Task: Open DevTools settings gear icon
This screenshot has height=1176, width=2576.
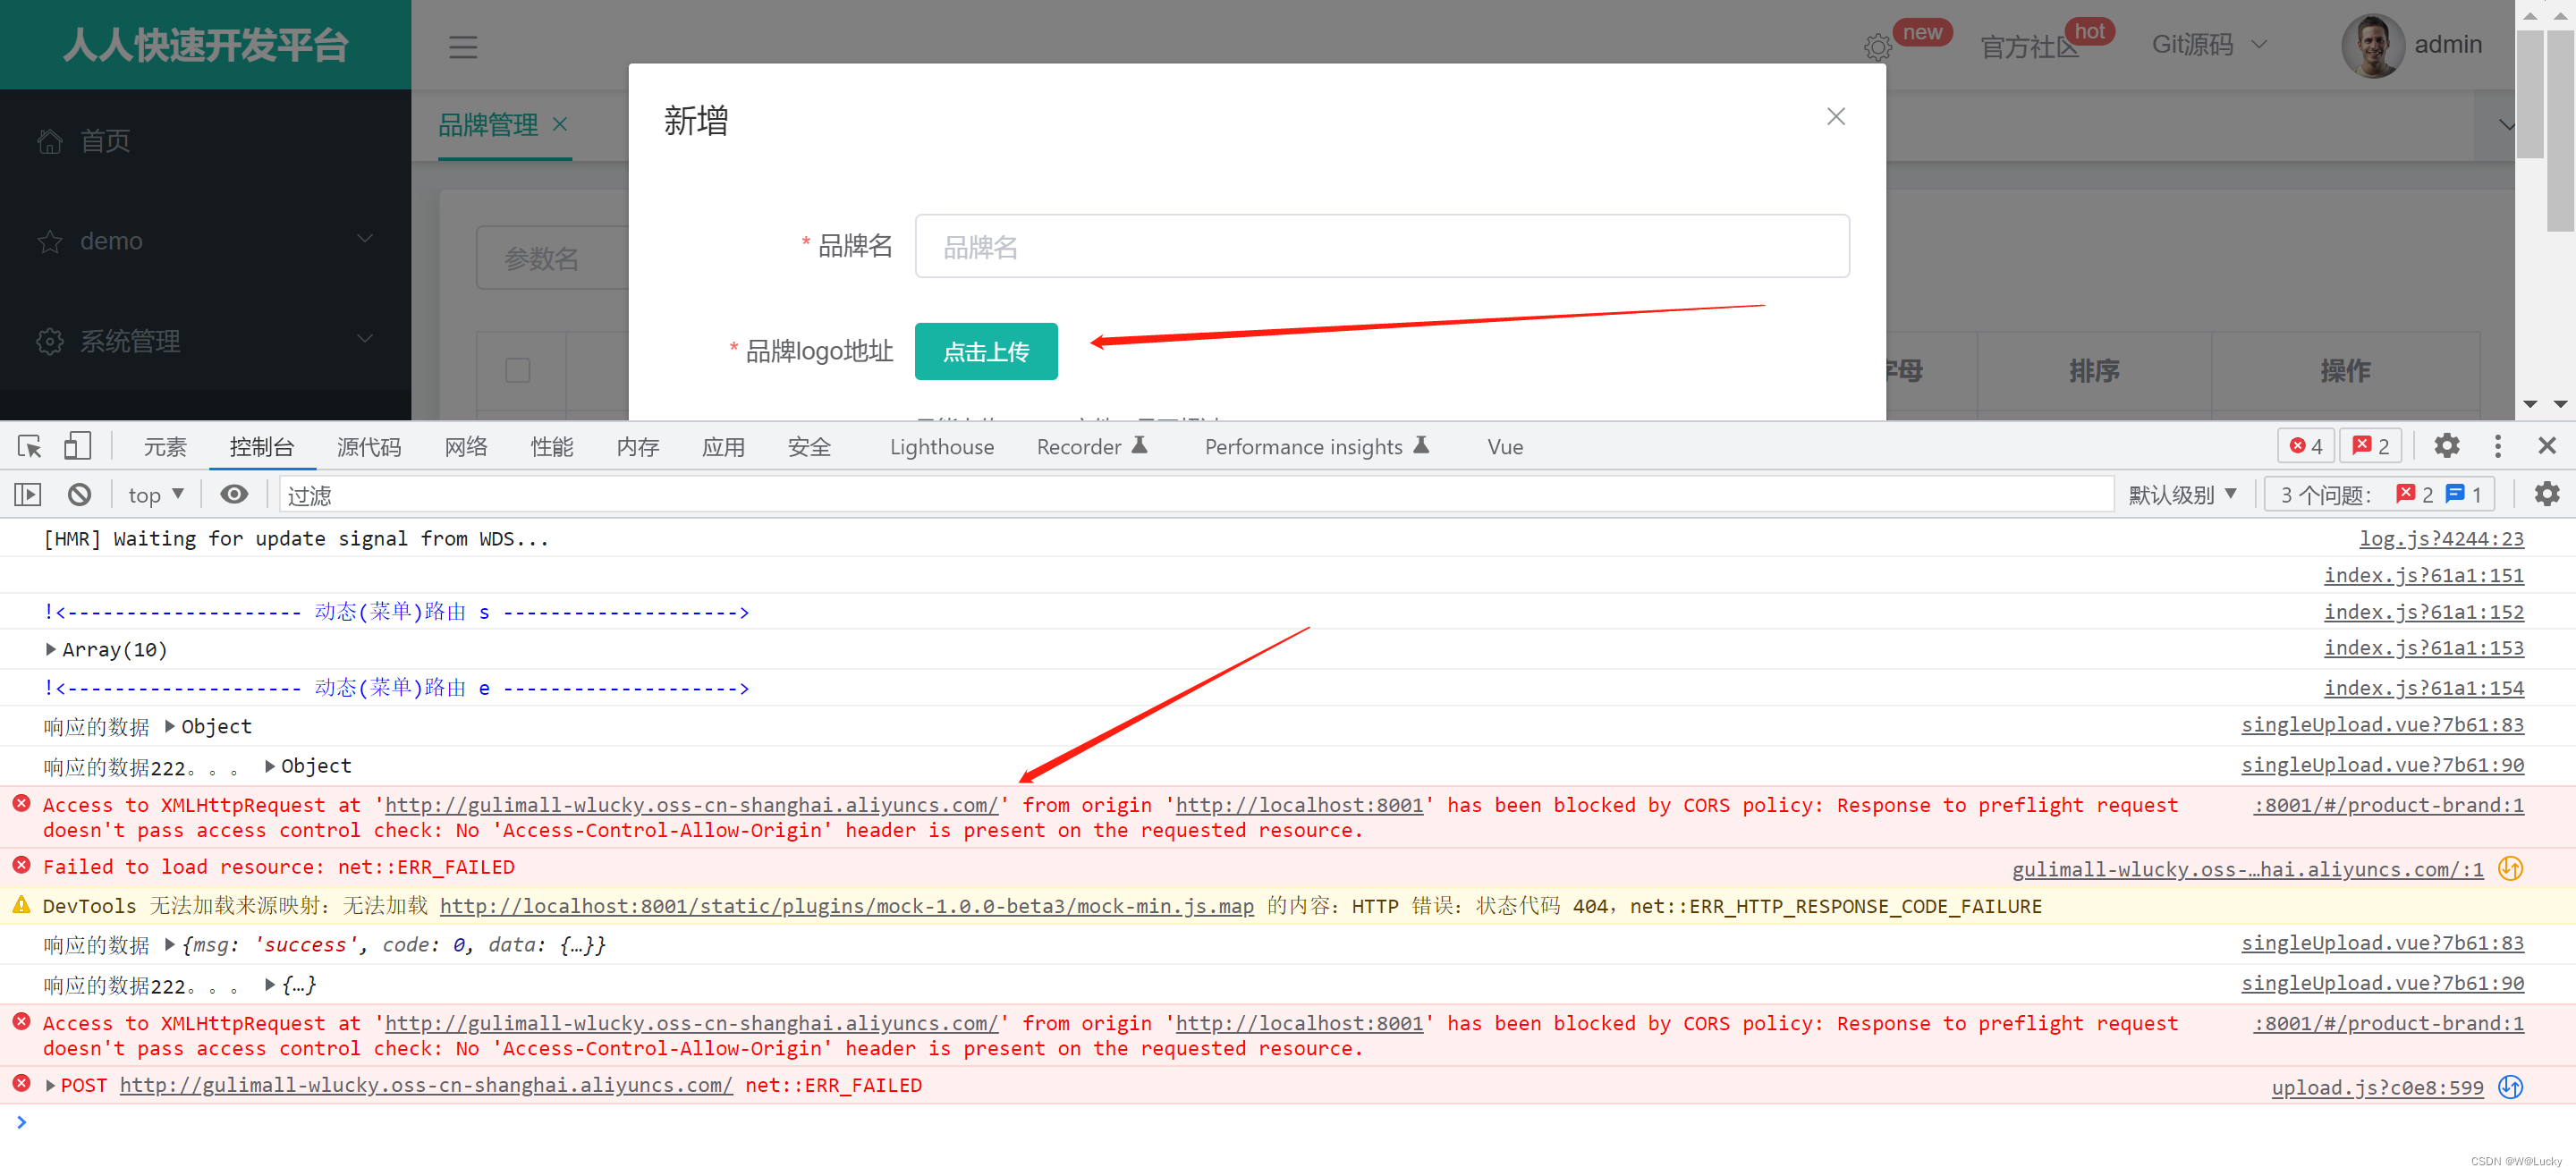Action: 2446,446
